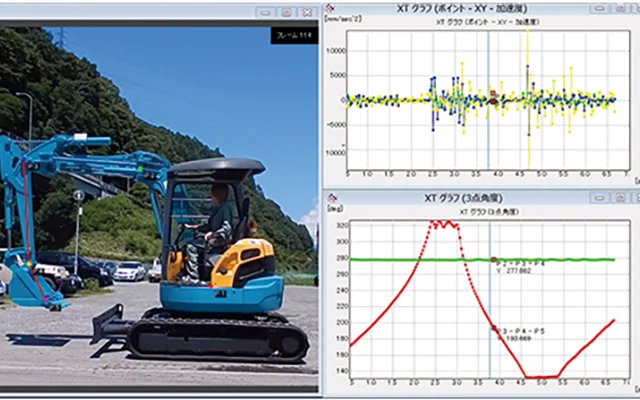Image resolution: width=640 pixels, height=400 pixels.
Task: Click the 3-point angle graph window title bar
Action: (x=450, y=195)
